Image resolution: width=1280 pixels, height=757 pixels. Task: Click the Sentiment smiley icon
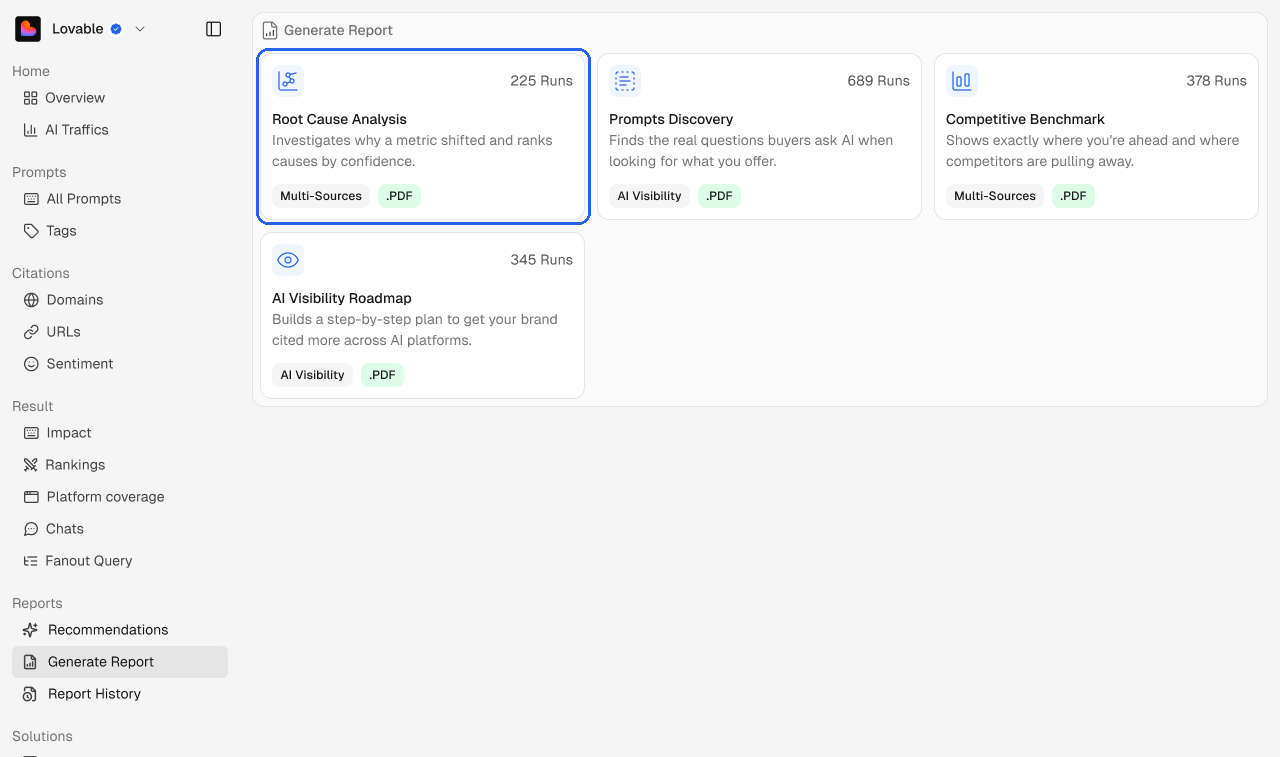pos(31,364)
